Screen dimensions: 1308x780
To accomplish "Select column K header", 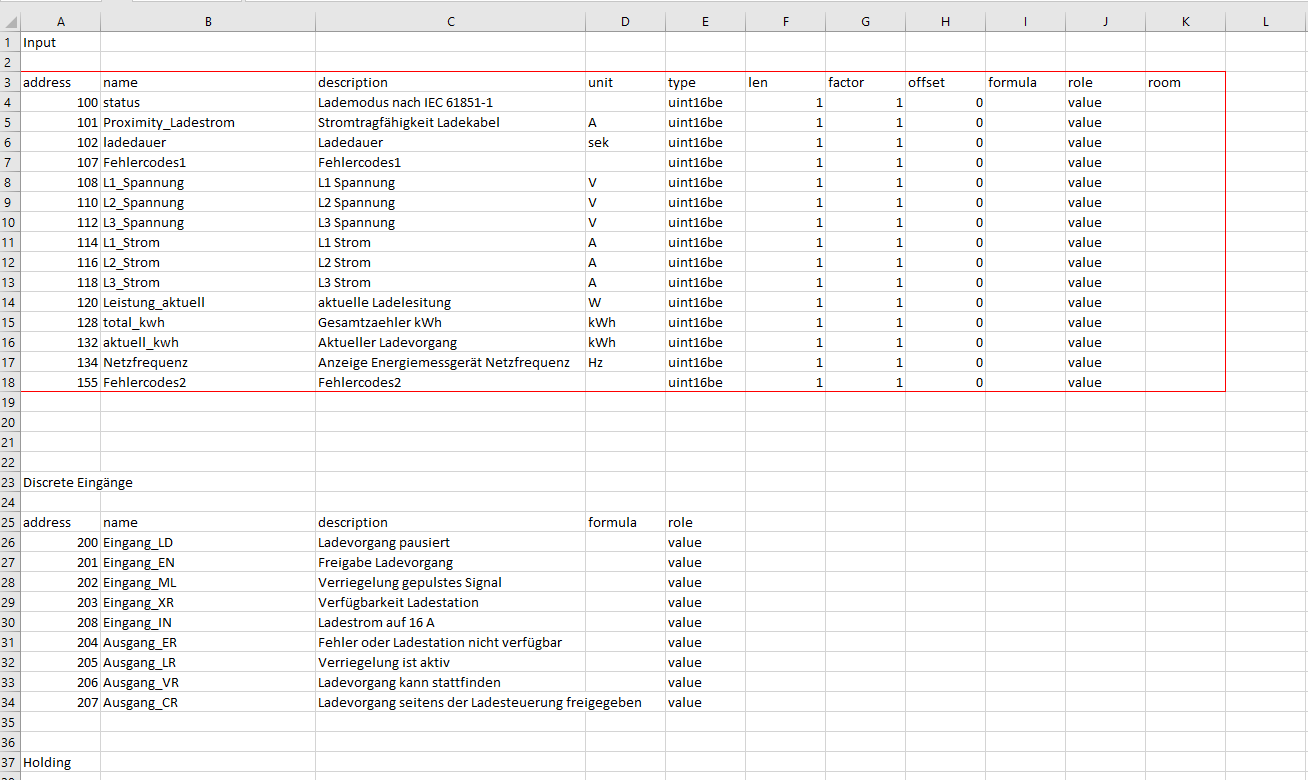I will click(1186, 22).
